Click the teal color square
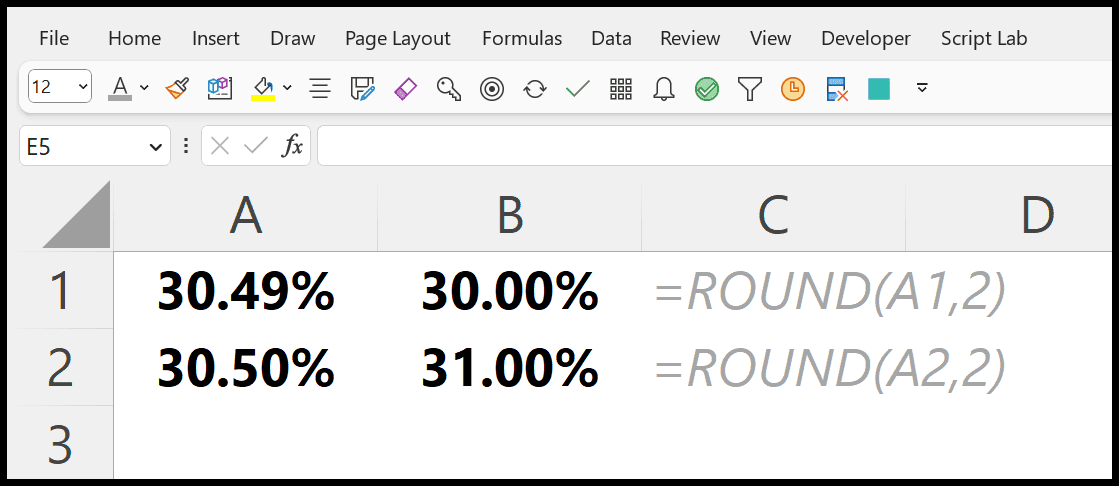Viewport: 1119px width, 486px height. (x=879, y=88)
